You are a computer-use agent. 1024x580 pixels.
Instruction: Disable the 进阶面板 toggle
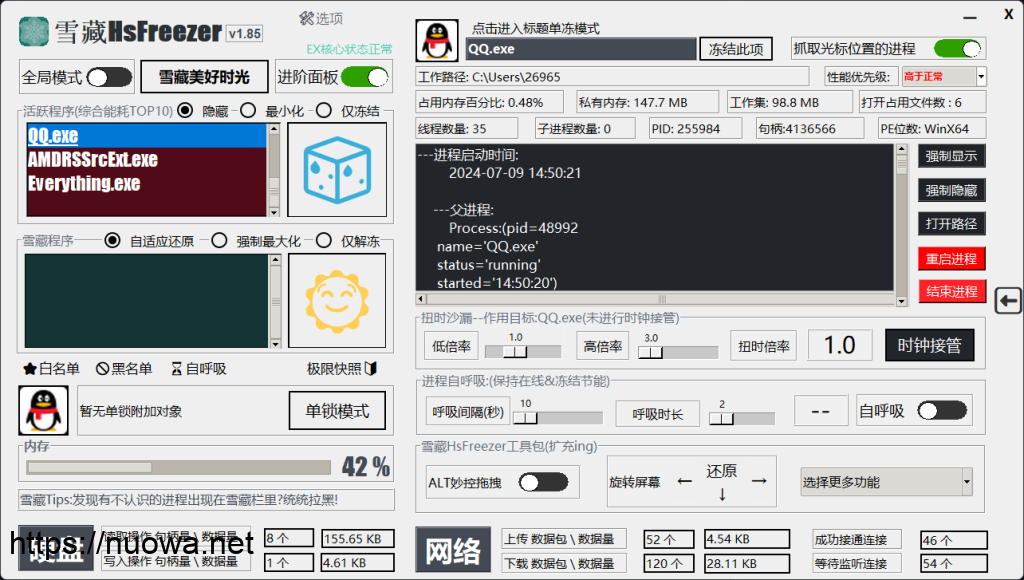pos(364,77)
